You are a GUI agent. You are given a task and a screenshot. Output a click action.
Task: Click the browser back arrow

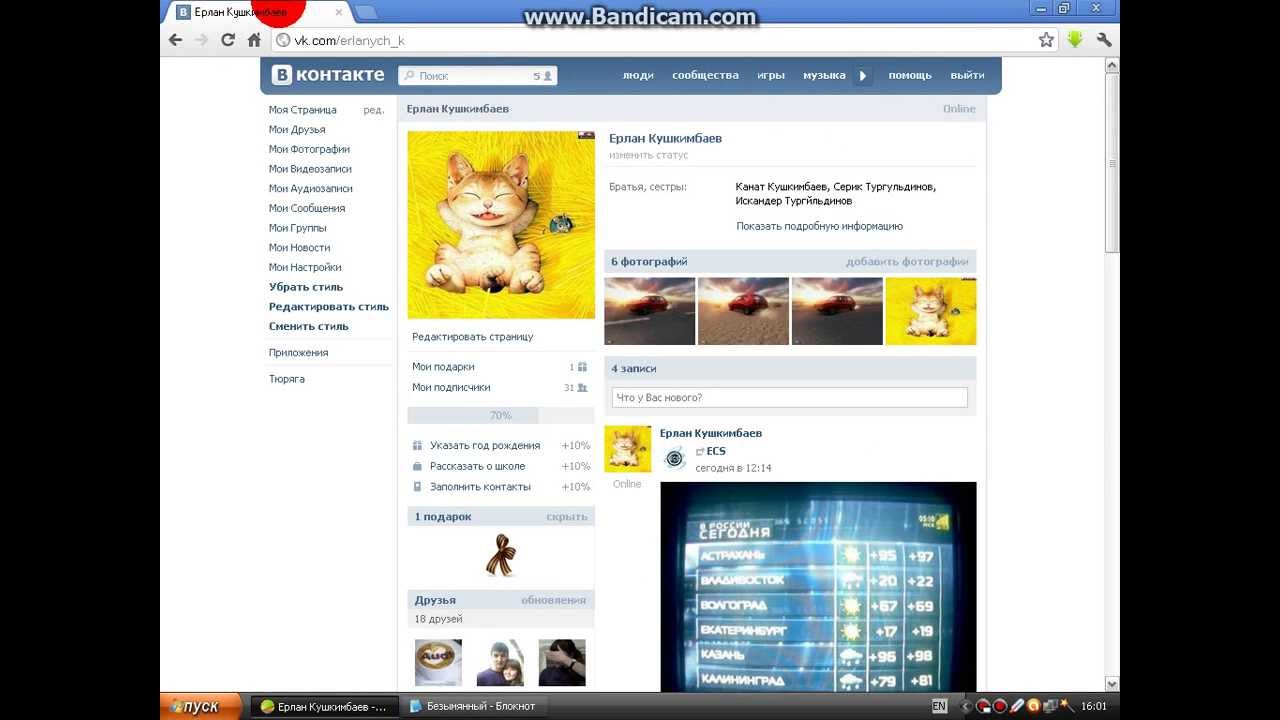click(176, 40)
